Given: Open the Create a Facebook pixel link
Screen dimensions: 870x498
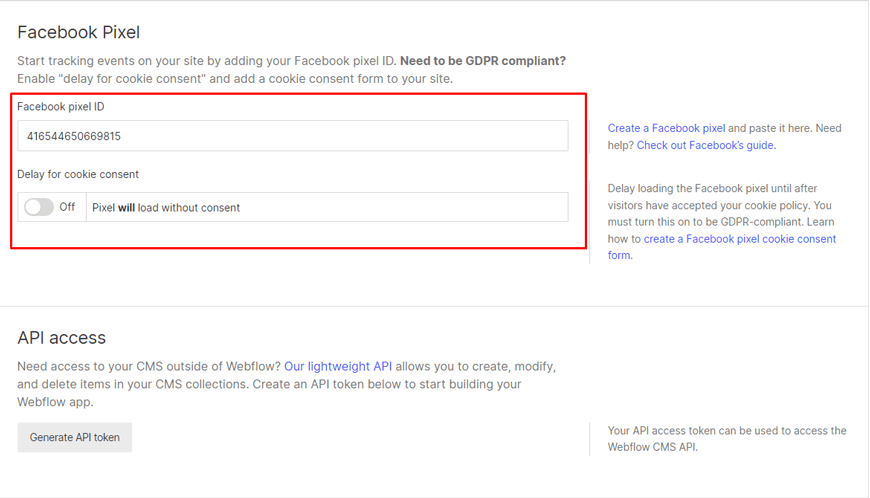Looking at the screenshot, I should click(x=666, y=128).
